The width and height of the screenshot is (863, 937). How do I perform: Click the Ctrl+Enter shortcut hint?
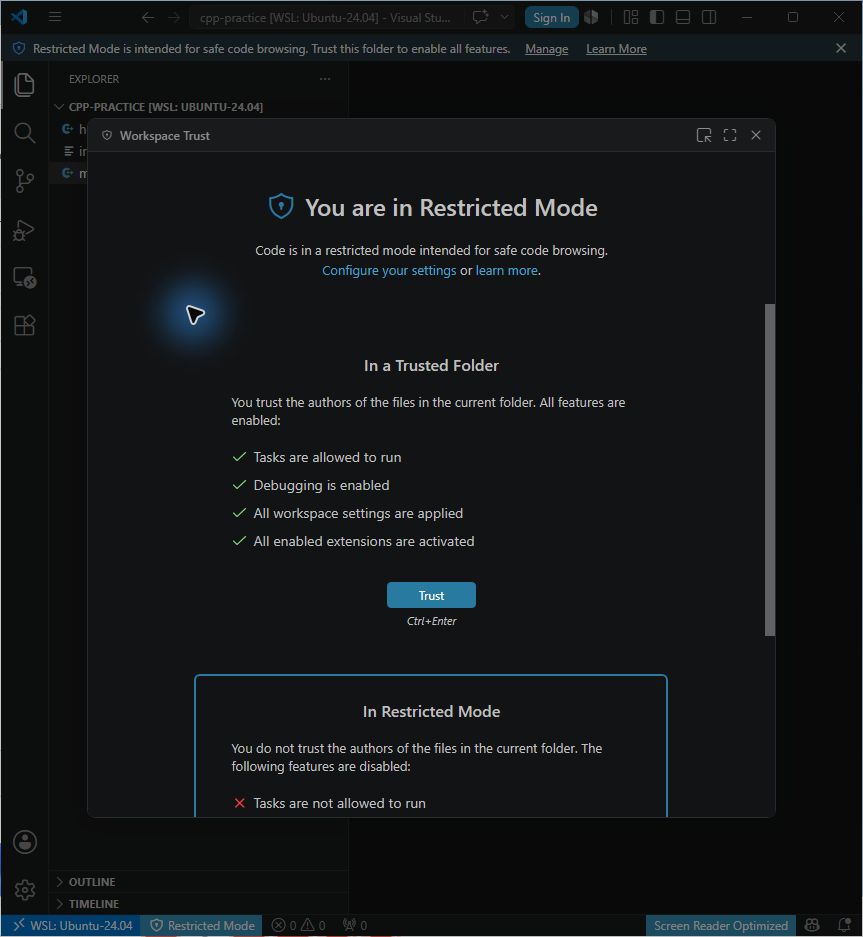point(432,621)
